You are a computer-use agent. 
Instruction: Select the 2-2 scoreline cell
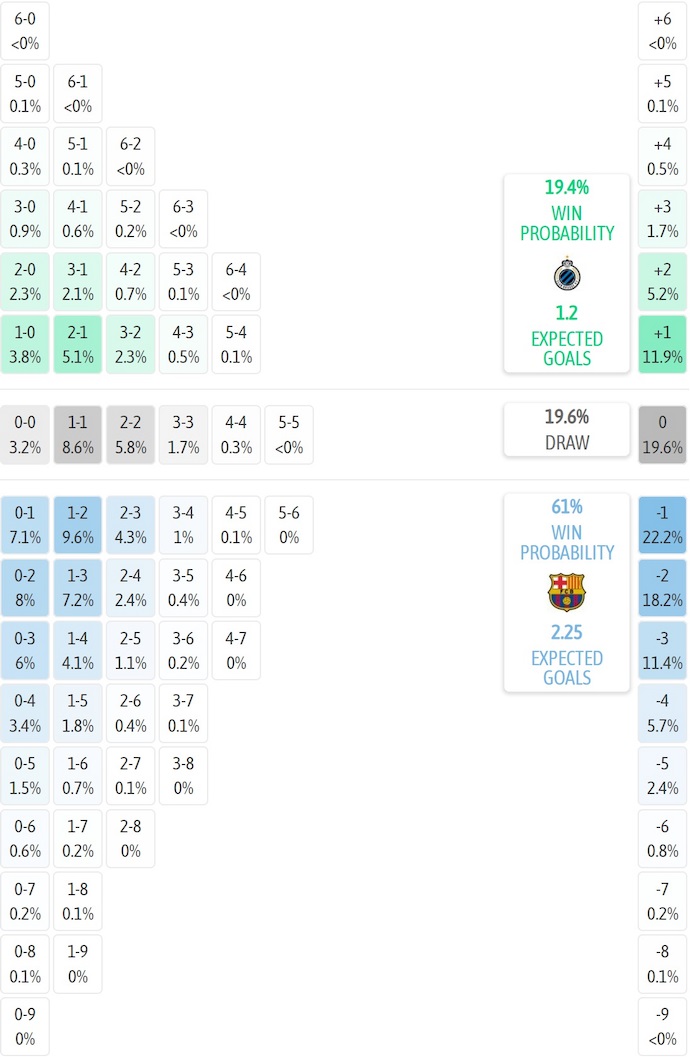tap(131, 435)
